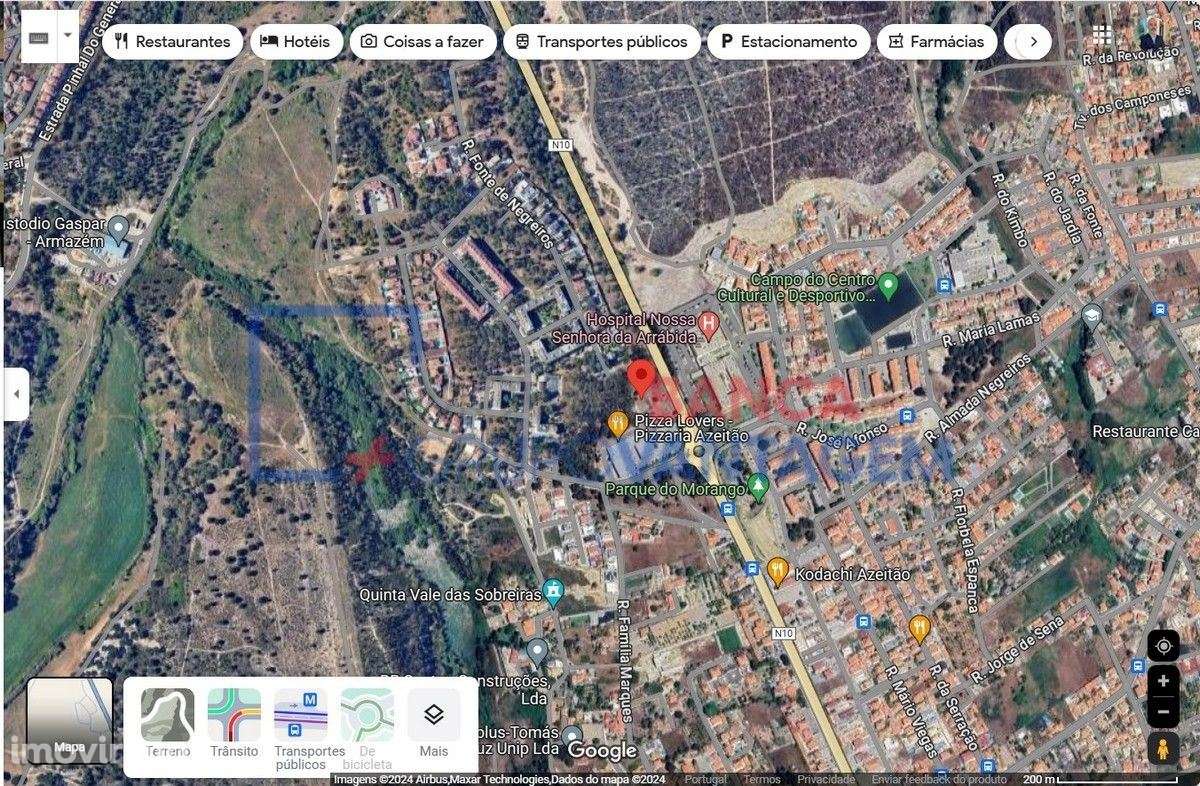
Task: Open Quinta Vale das Sobreiras marker
Action: [552, 592]
